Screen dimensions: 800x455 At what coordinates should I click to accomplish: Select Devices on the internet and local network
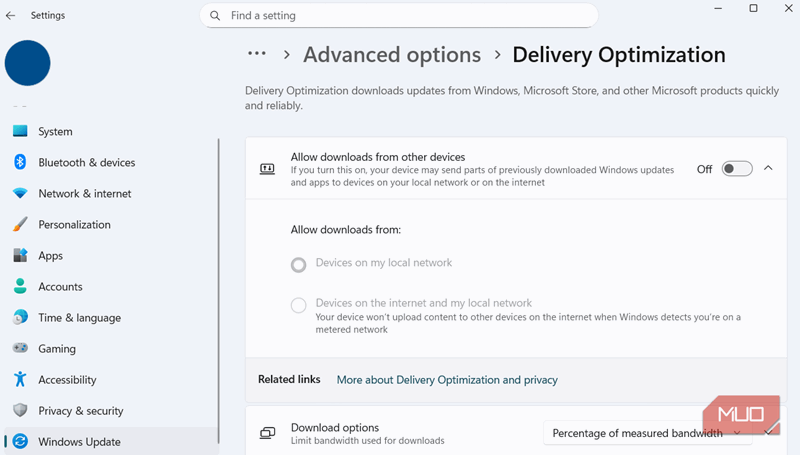pyautogui.click(x=298, y=305)
